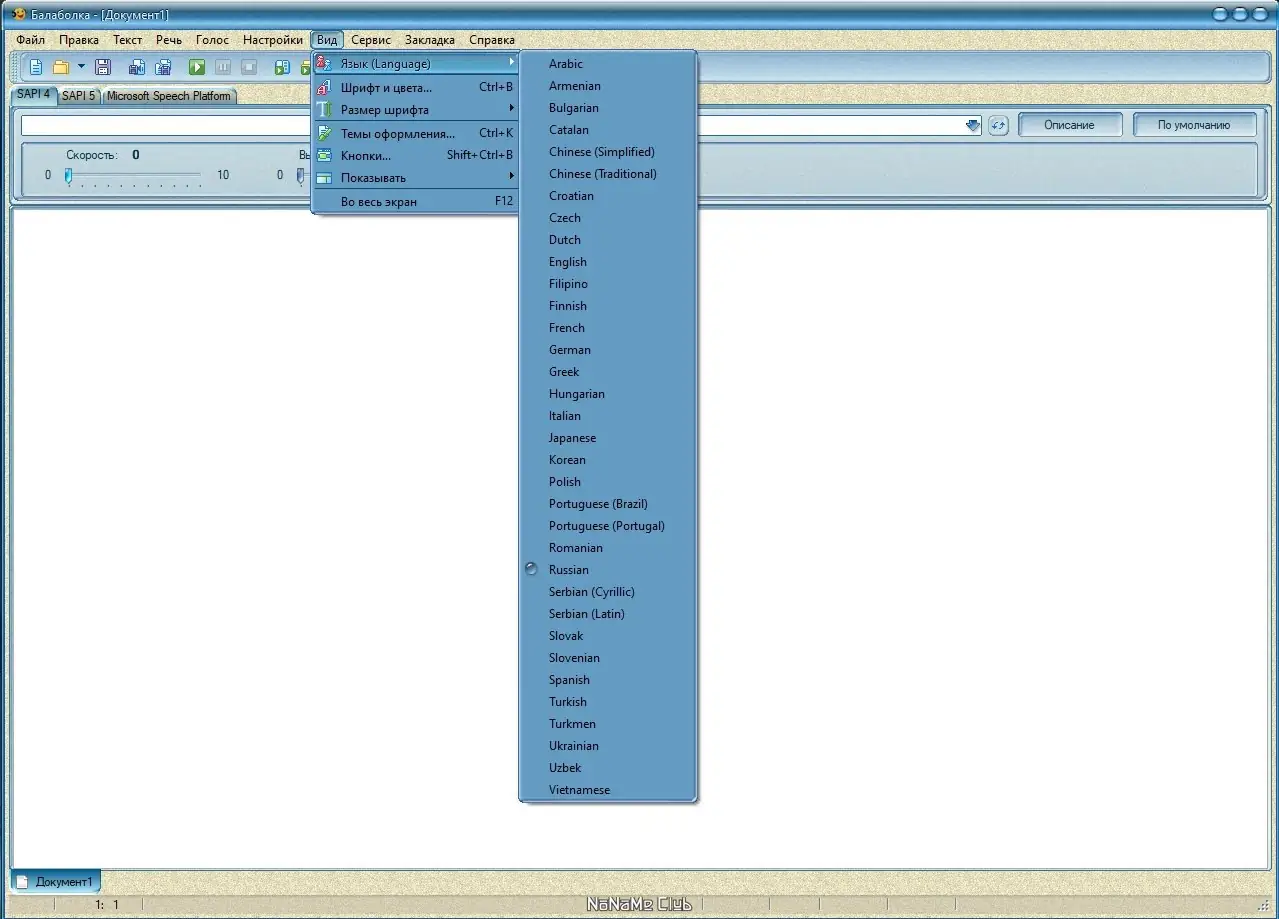Select Spanish language
1279x919 pixels.
coord(607,680)
